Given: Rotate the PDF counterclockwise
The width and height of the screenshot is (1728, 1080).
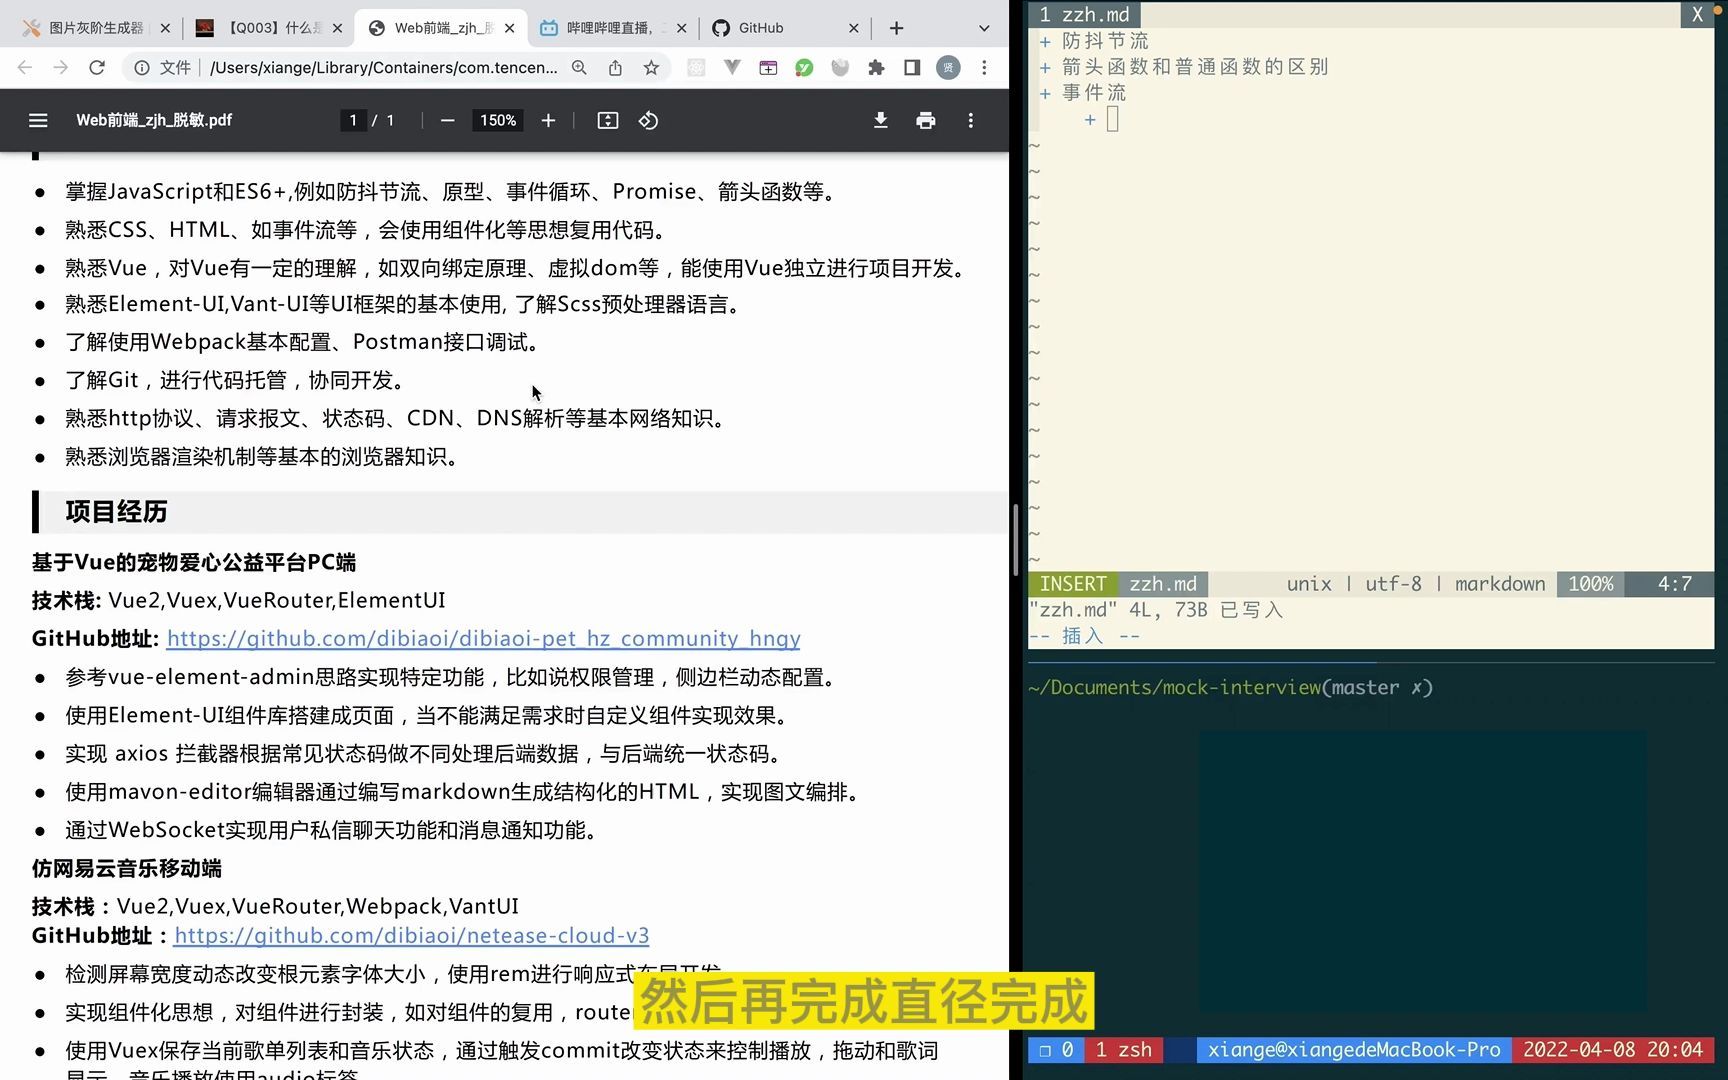Looking at the screenshot, I should [x=648, y=120].
